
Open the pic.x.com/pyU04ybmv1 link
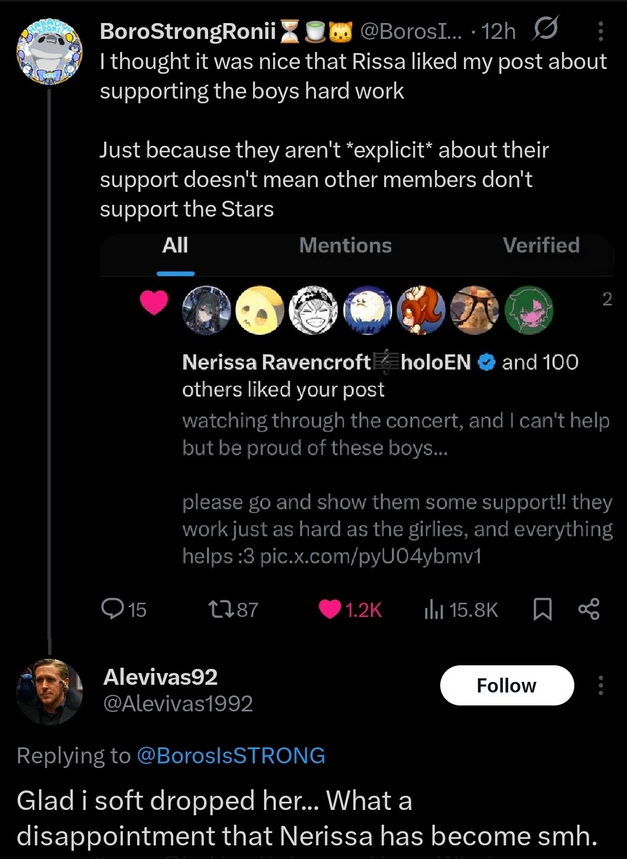371,556
